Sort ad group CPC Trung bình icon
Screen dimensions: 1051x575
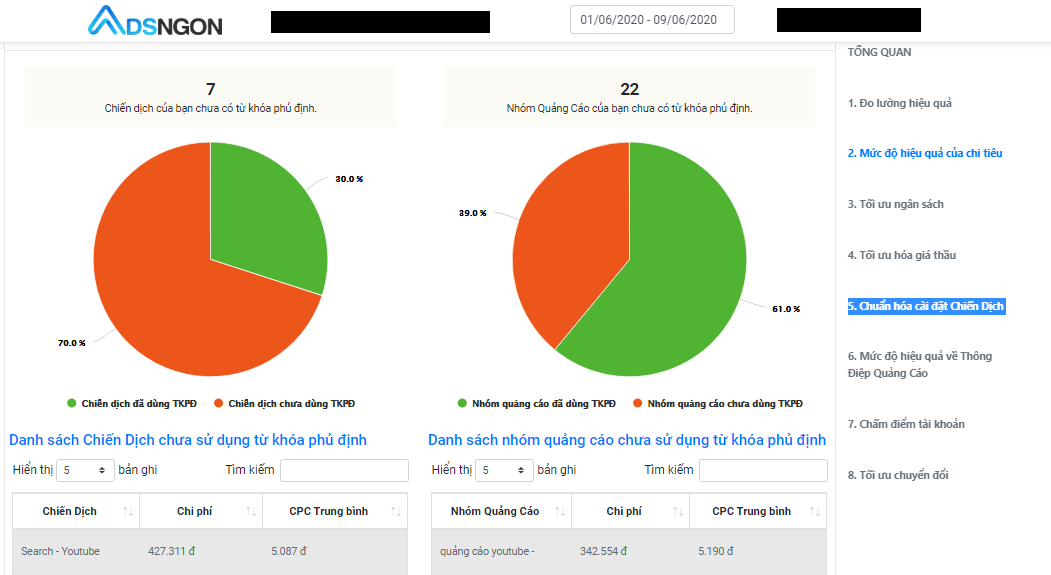(x=815, y=511)
